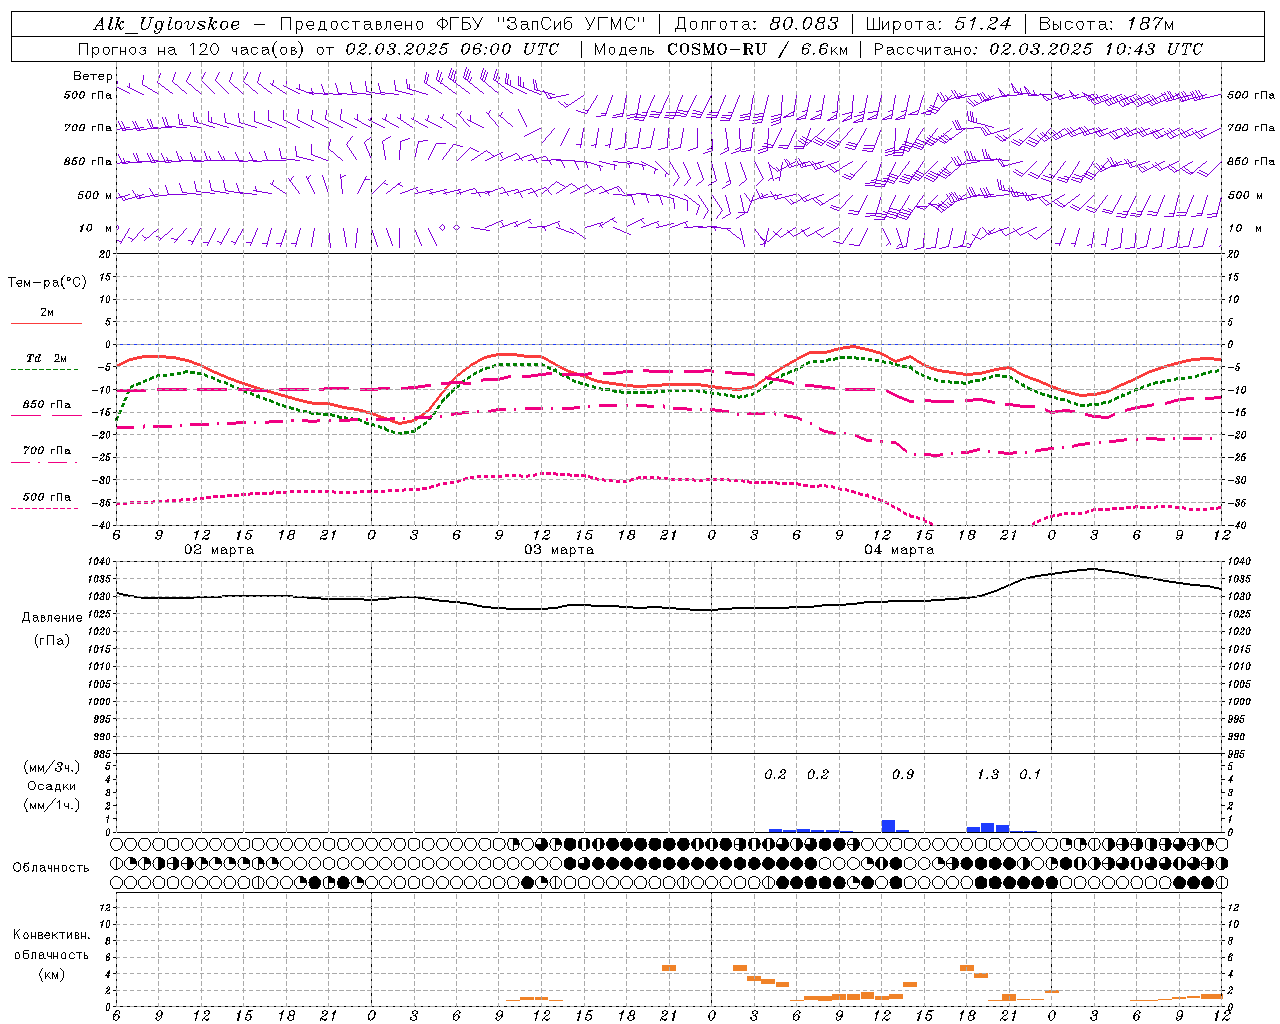Click the 20 value at top of left temperature axis

pyautogui.click(x=105, y=254)
